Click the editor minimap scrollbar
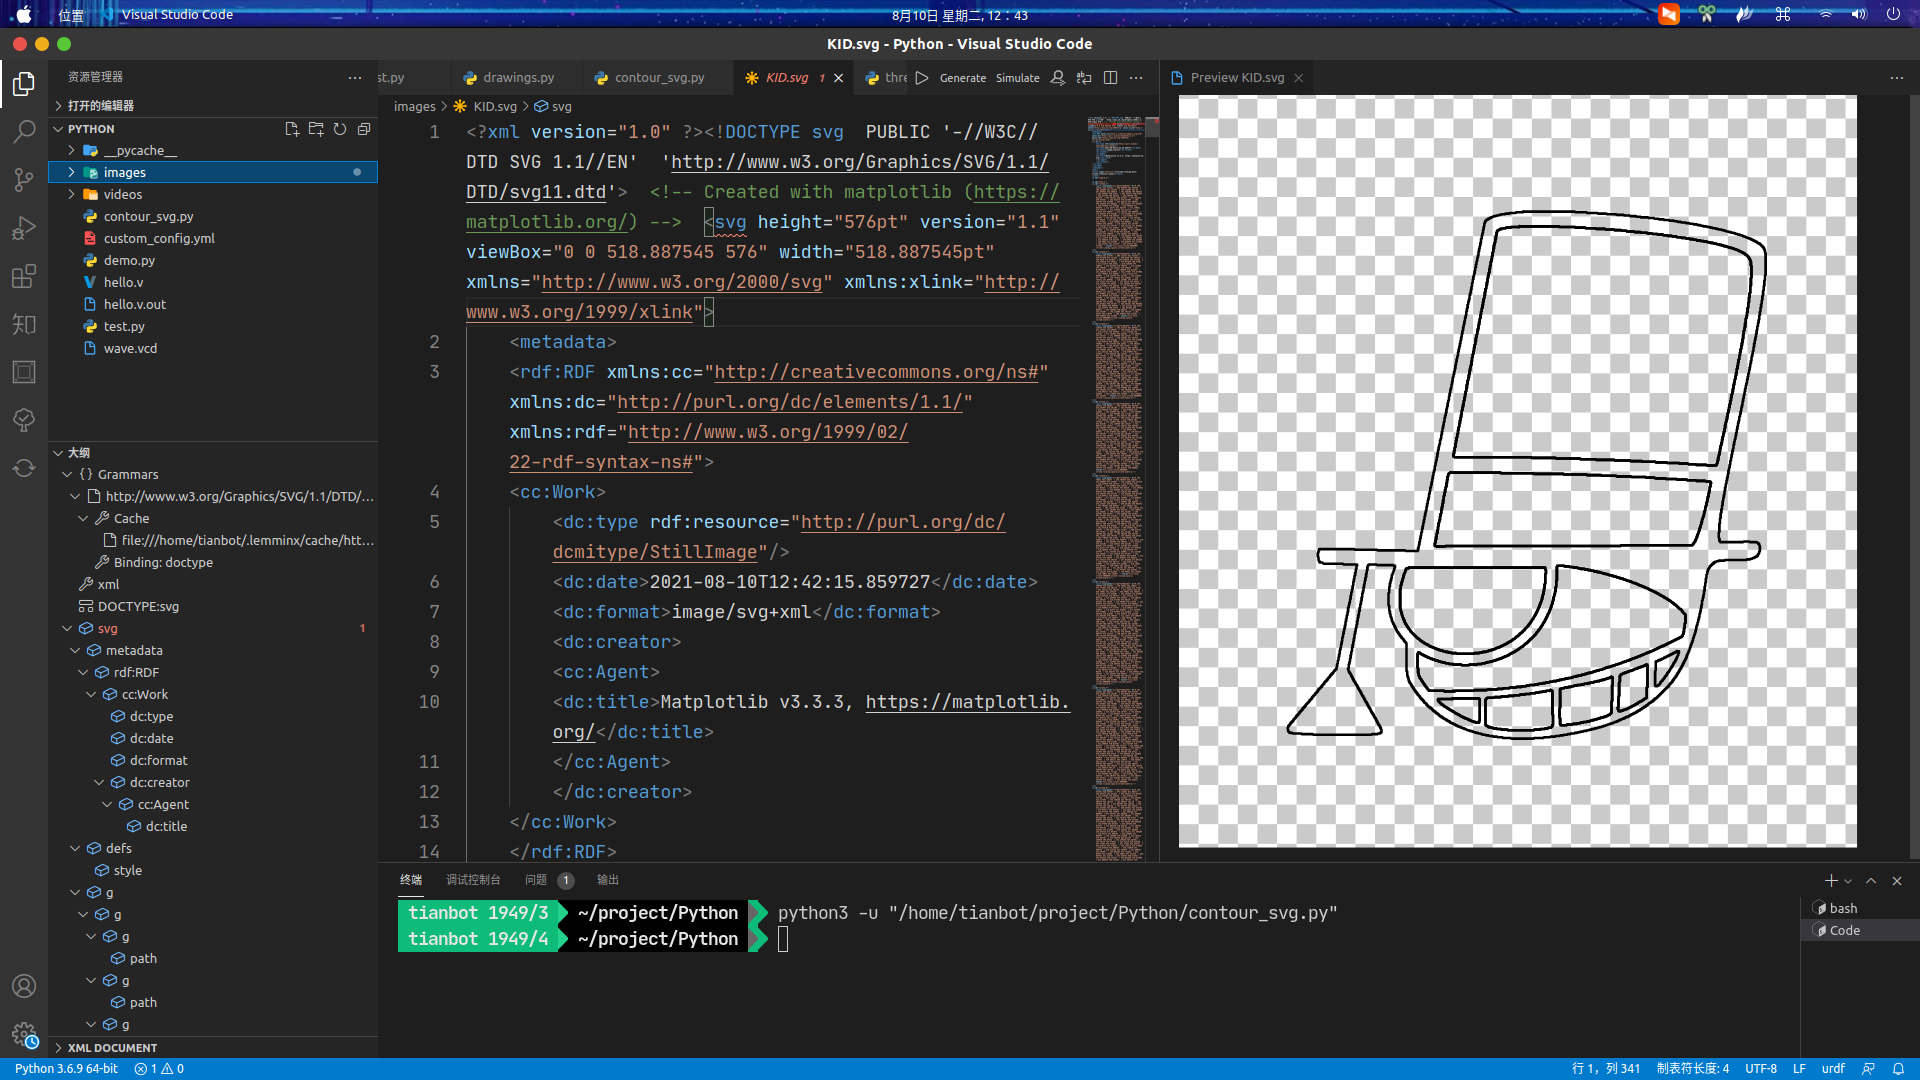 click(x=1152, y=128)
